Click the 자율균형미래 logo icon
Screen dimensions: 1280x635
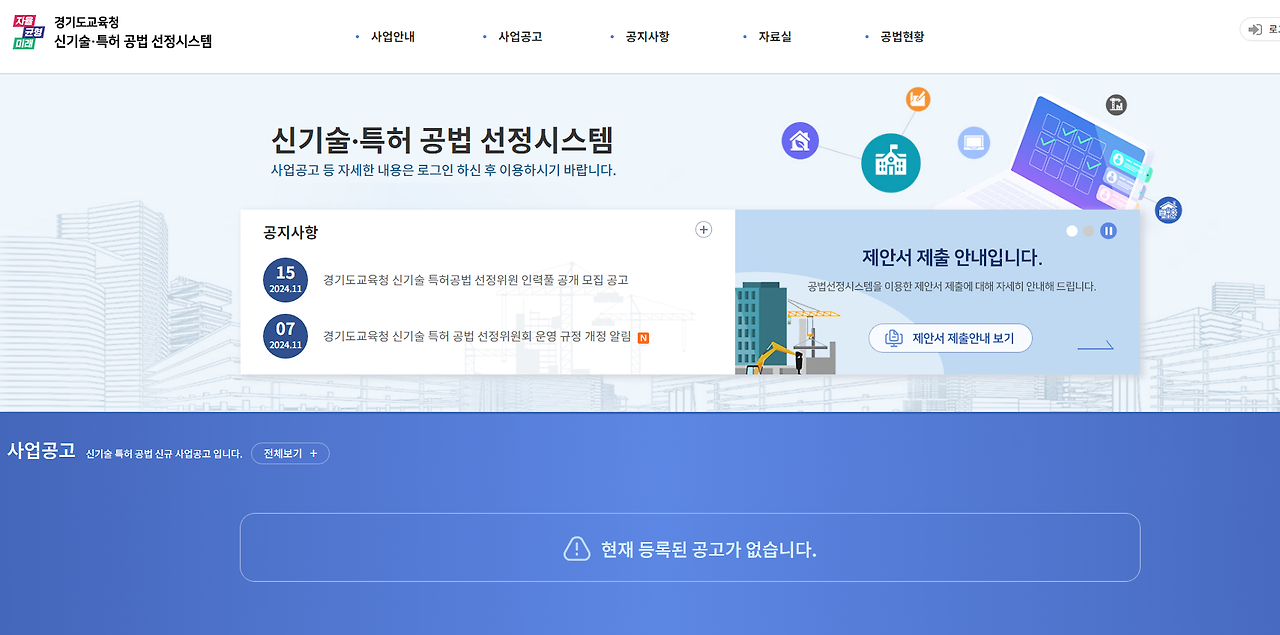[30, 30]
